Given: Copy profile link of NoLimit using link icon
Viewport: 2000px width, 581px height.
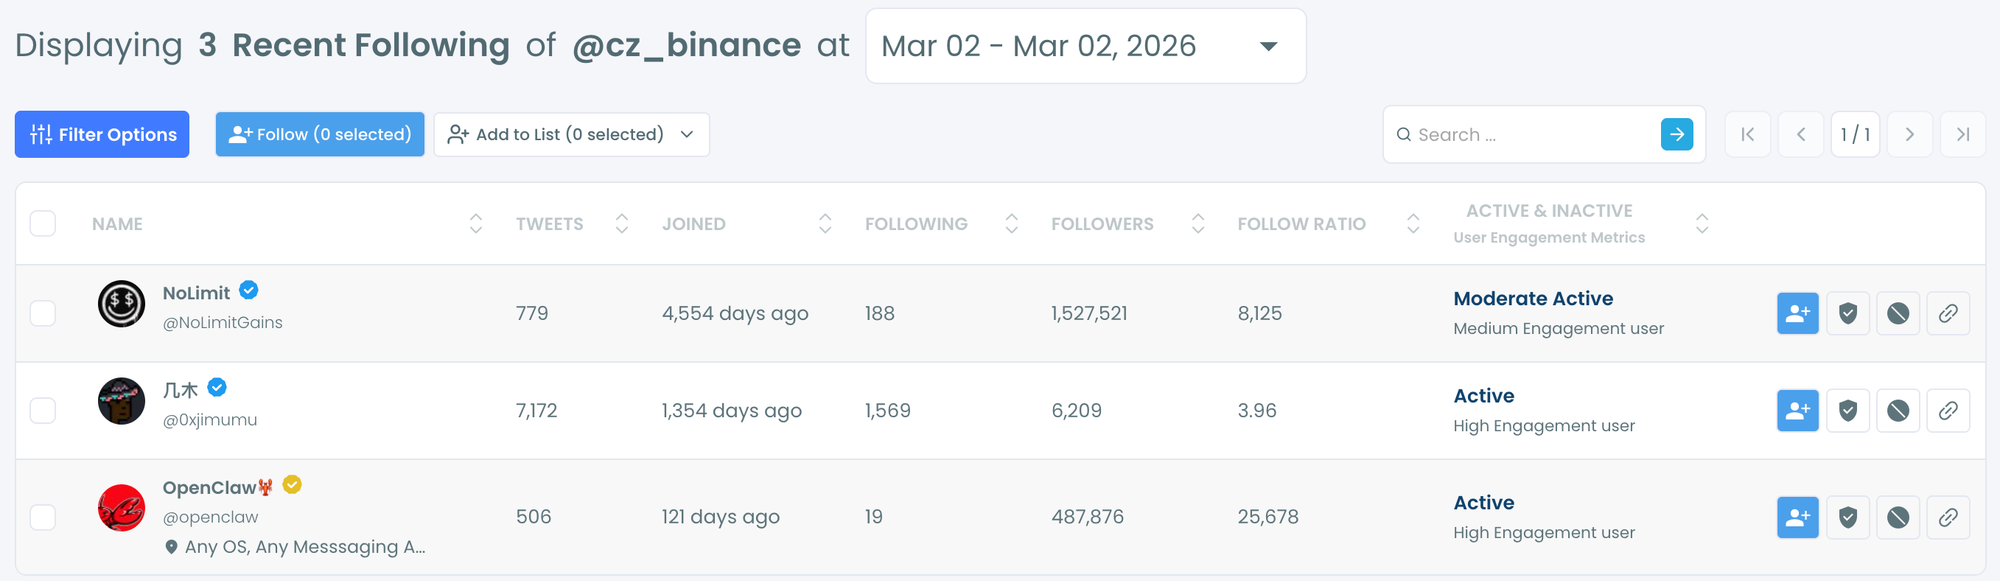Looking at the screenshot, I should pyautogui.click(x=1949, y=313).
